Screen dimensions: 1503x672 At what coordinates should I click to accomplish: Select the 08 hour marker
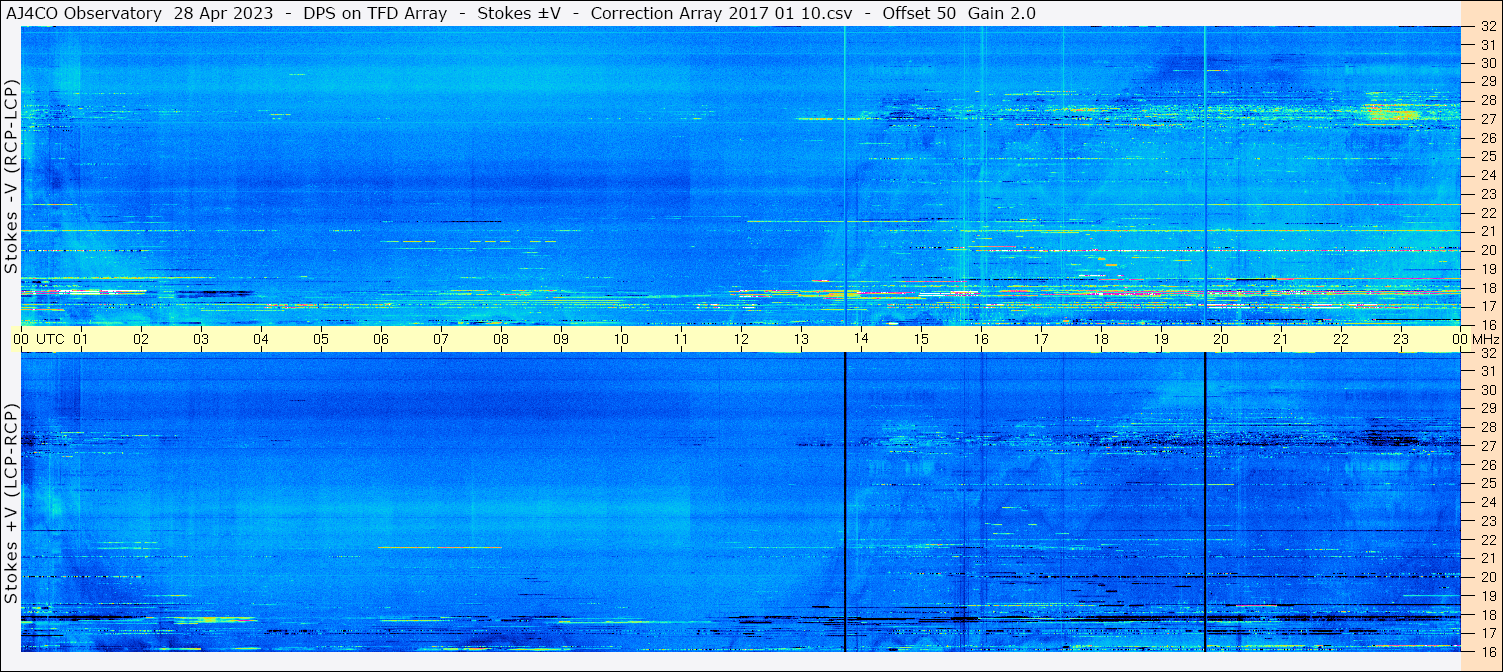coord(501,339)
